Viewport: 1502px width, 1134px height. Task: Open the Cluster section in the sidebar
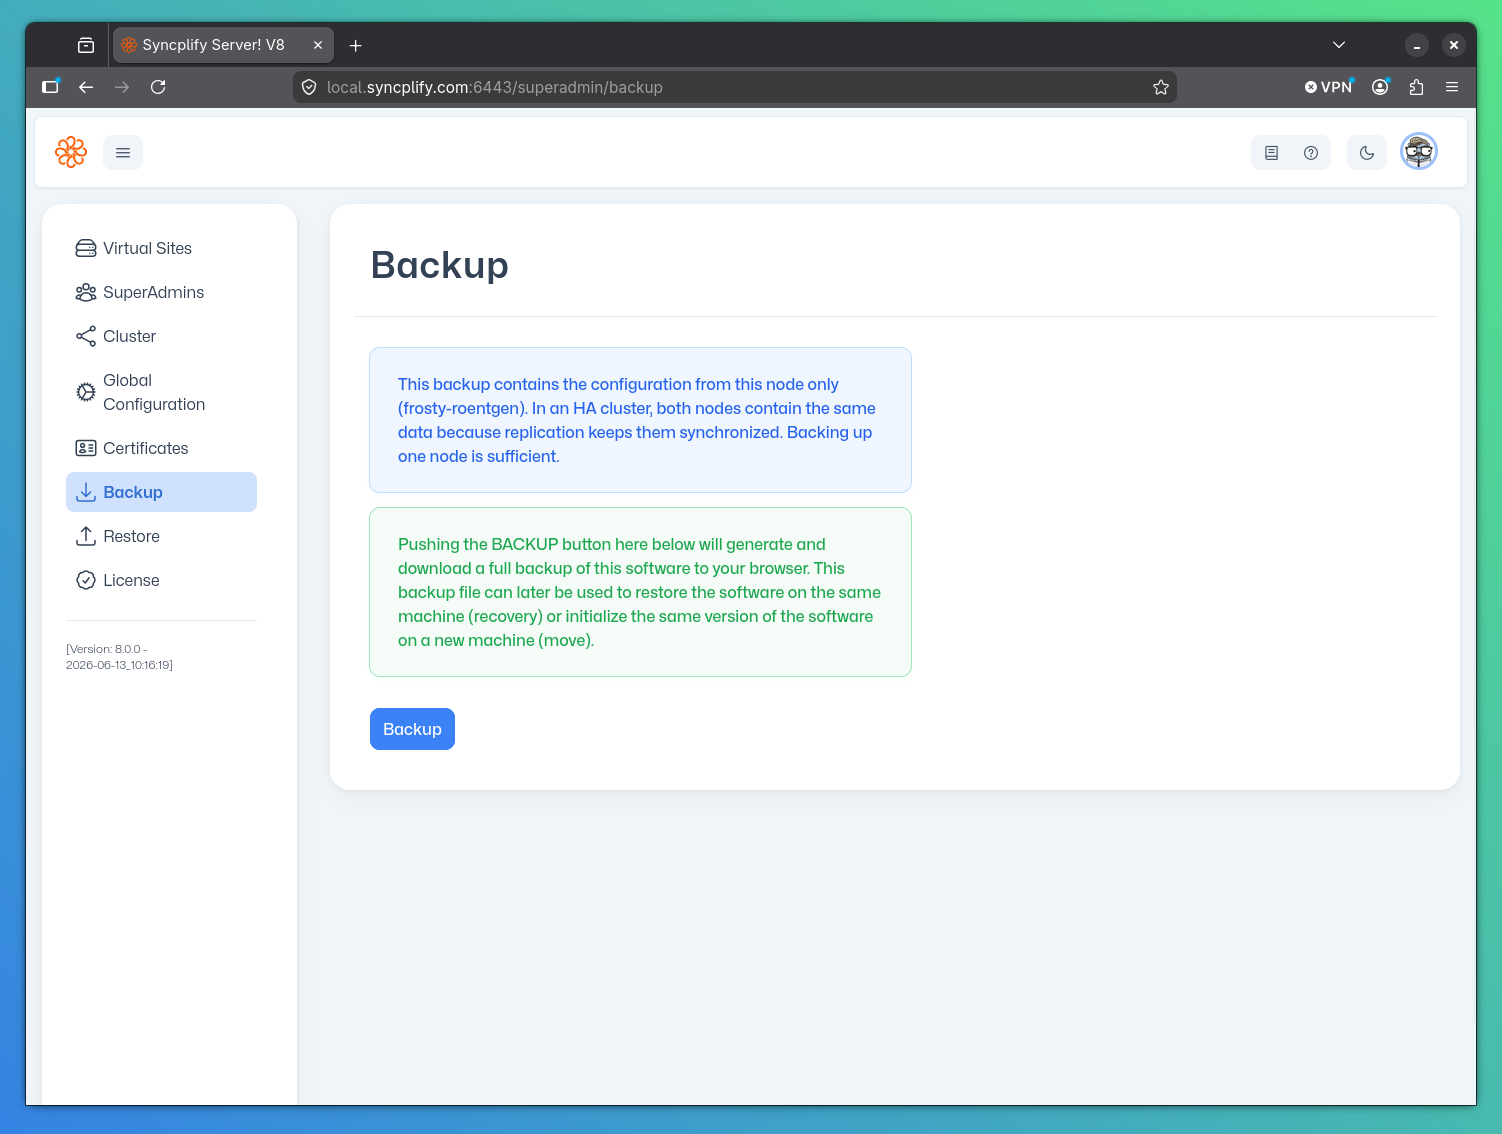coord(161,336)
